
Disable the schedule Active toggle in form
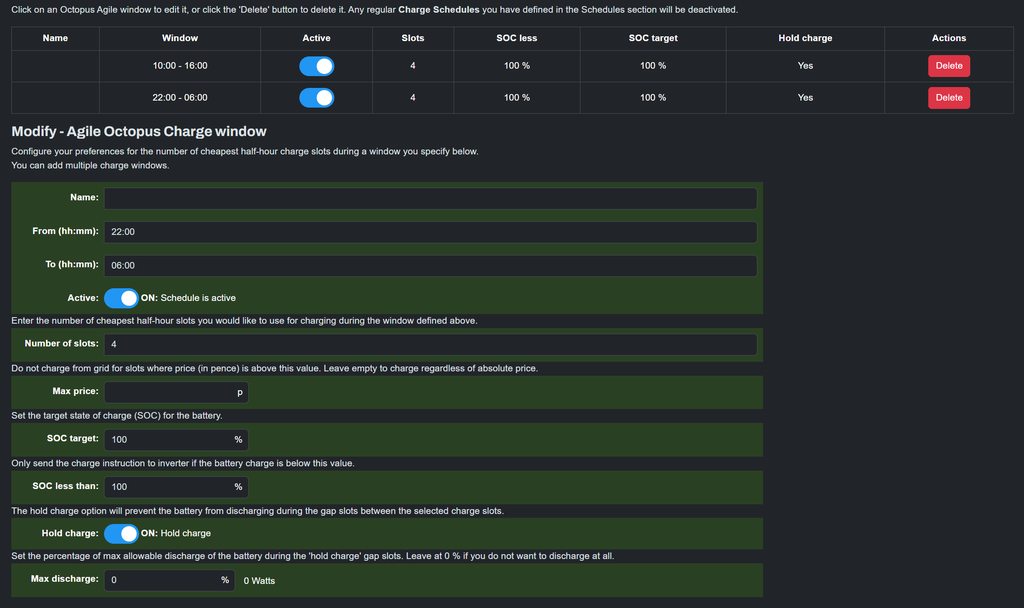pos(121,298)
